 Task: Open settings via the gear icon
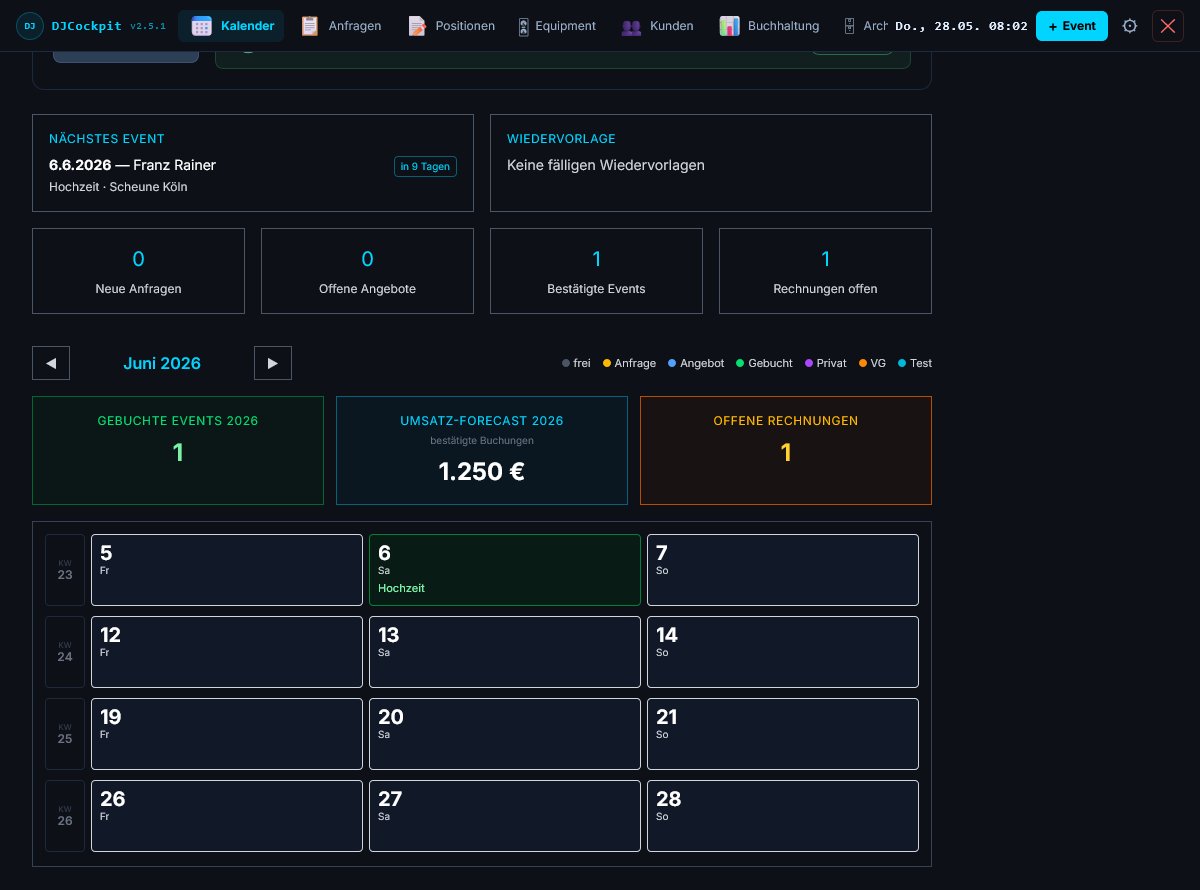[x=1130, y=26]
